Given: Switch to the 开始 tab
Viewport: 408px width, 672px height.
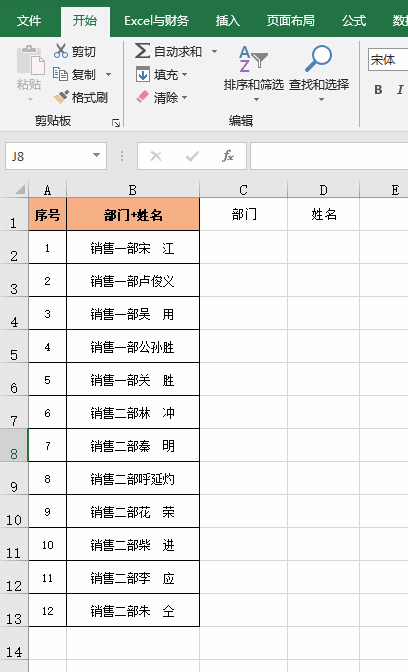Looking at the screenshot, I should [x=85, y=21].
